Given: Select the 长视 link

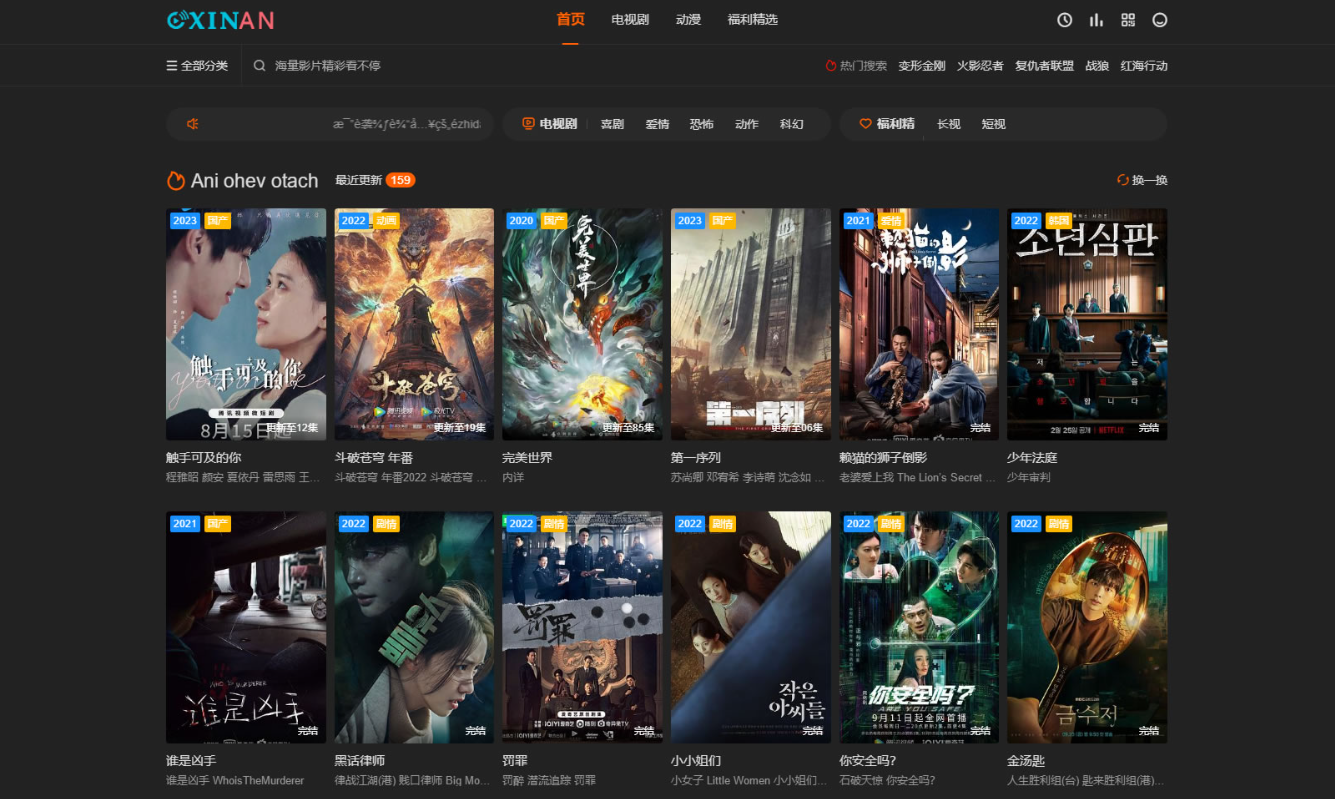Looking at the screenshot, I should click(949, 124).
